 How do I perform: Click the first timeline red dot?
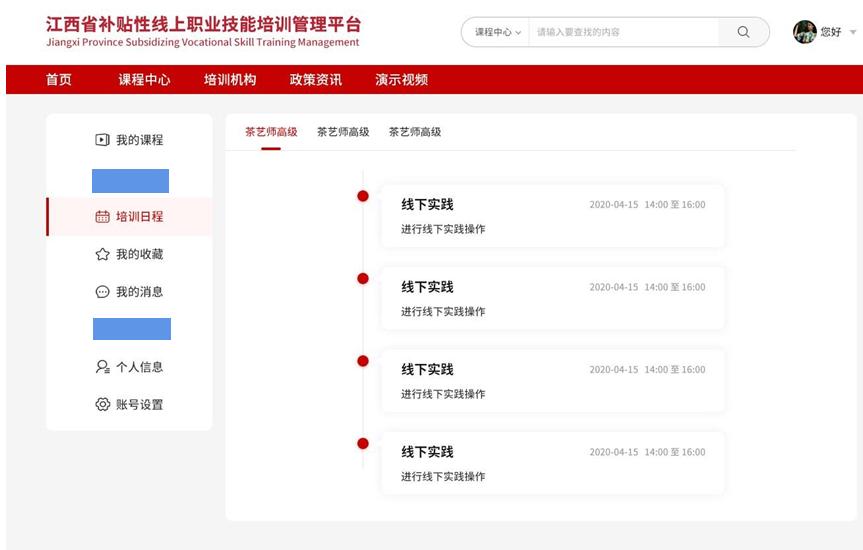[363, 196]
